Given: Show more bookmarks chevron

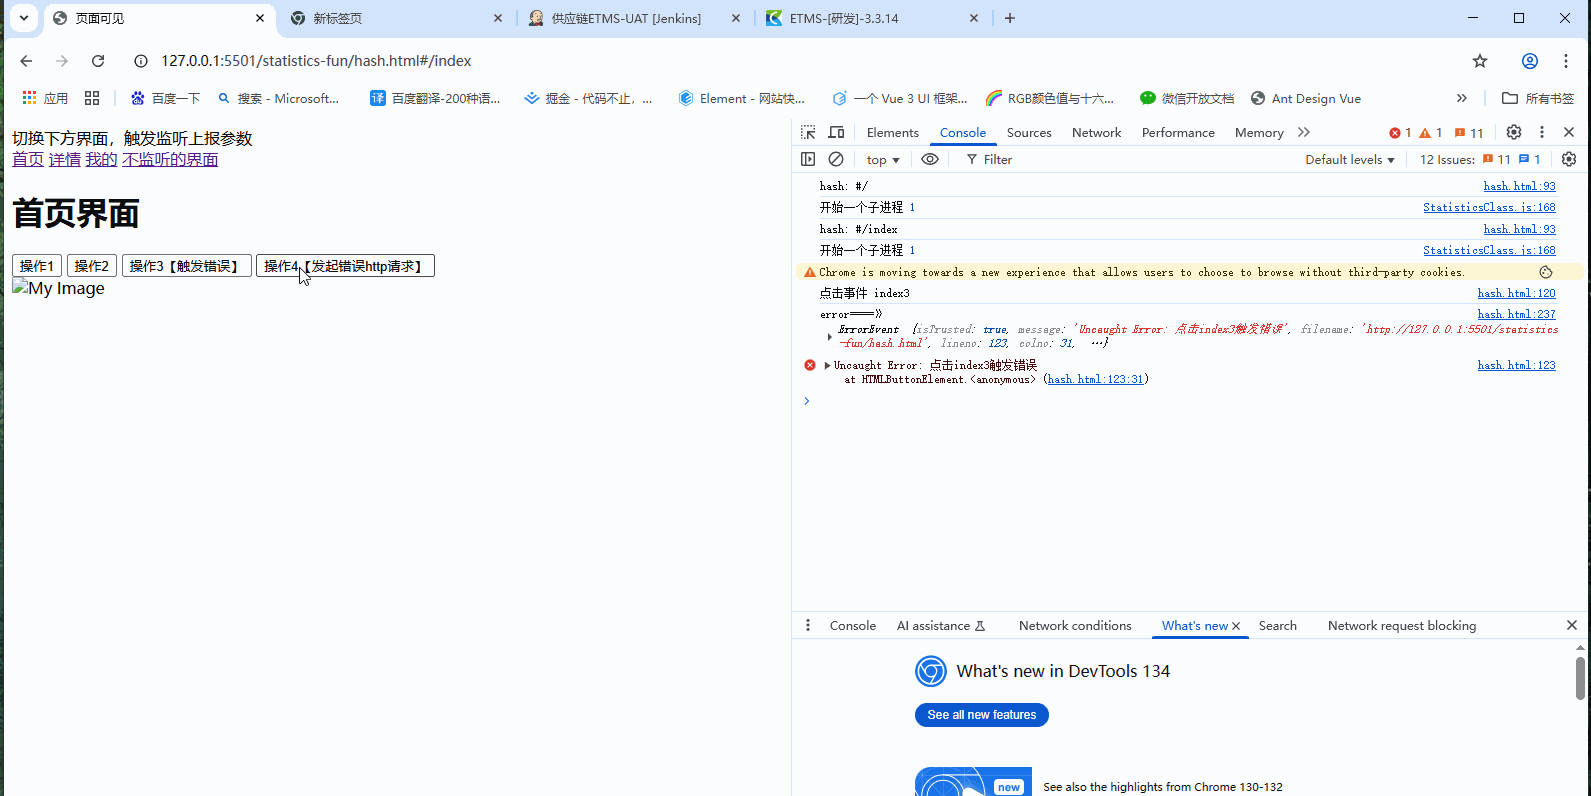Looking at the screenshot, I should pyautogui.click(x=1462, y=98).
